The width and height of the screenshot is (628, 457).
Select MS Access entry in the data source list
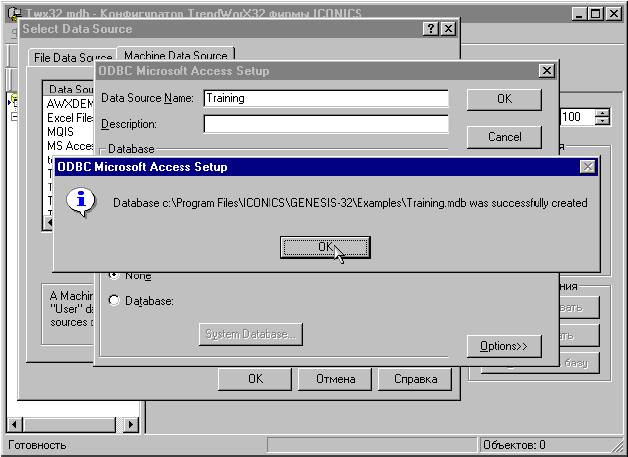70,146
